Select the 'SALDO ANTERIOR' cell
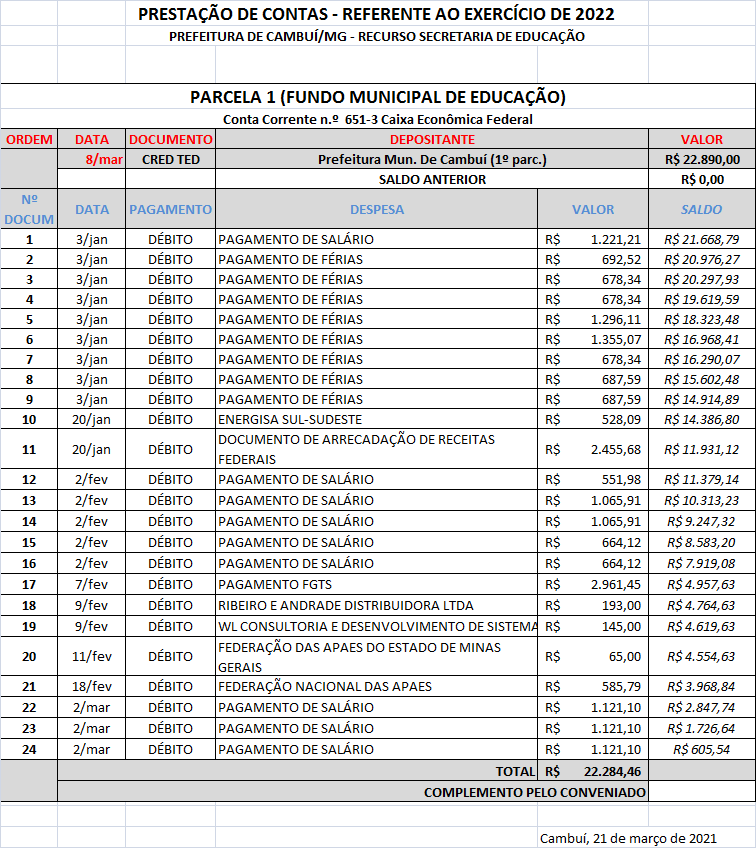756x848 pixels. point(432,180)
